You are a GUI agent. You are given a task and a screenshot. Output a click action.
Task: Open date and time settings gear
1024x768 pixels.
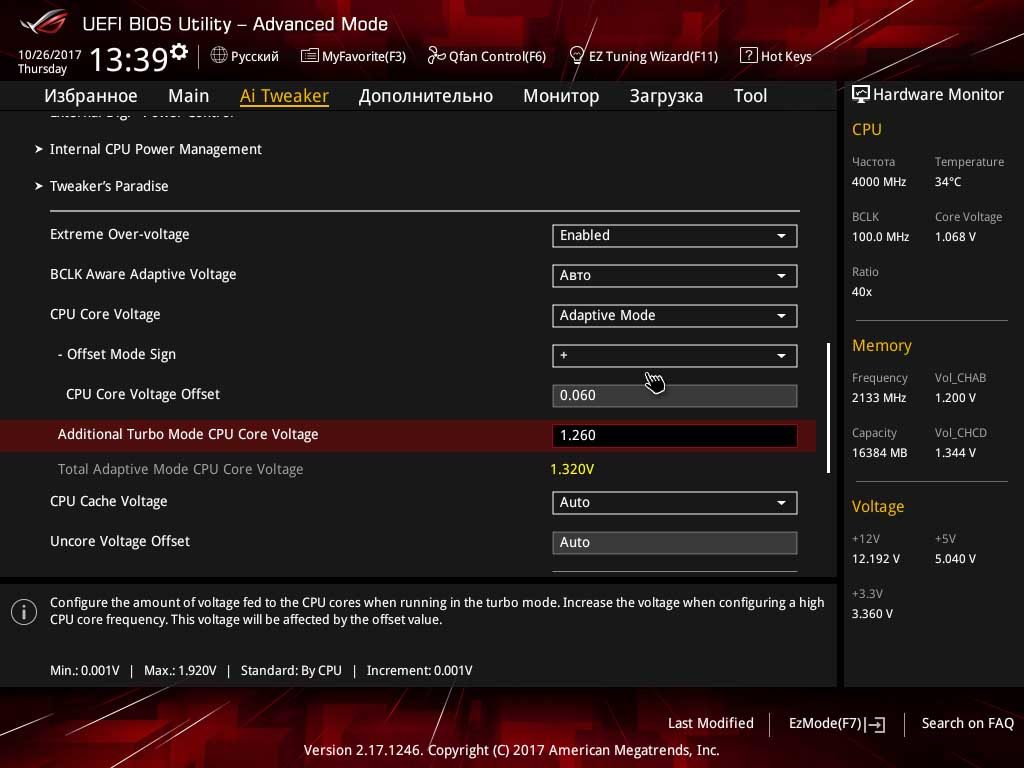tap(178, 52)
